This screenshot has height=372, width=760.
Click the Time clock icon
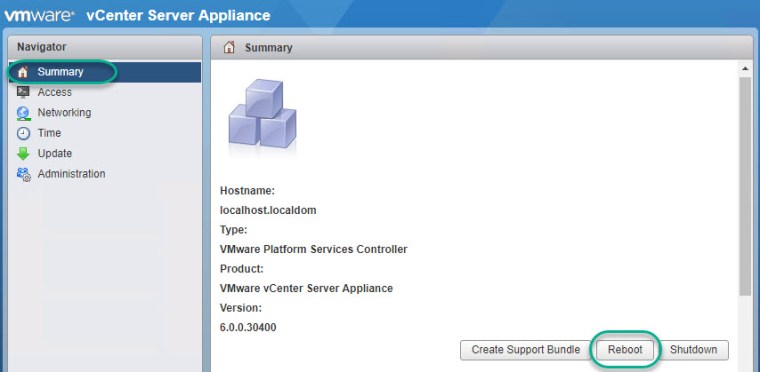click(23, 133)
